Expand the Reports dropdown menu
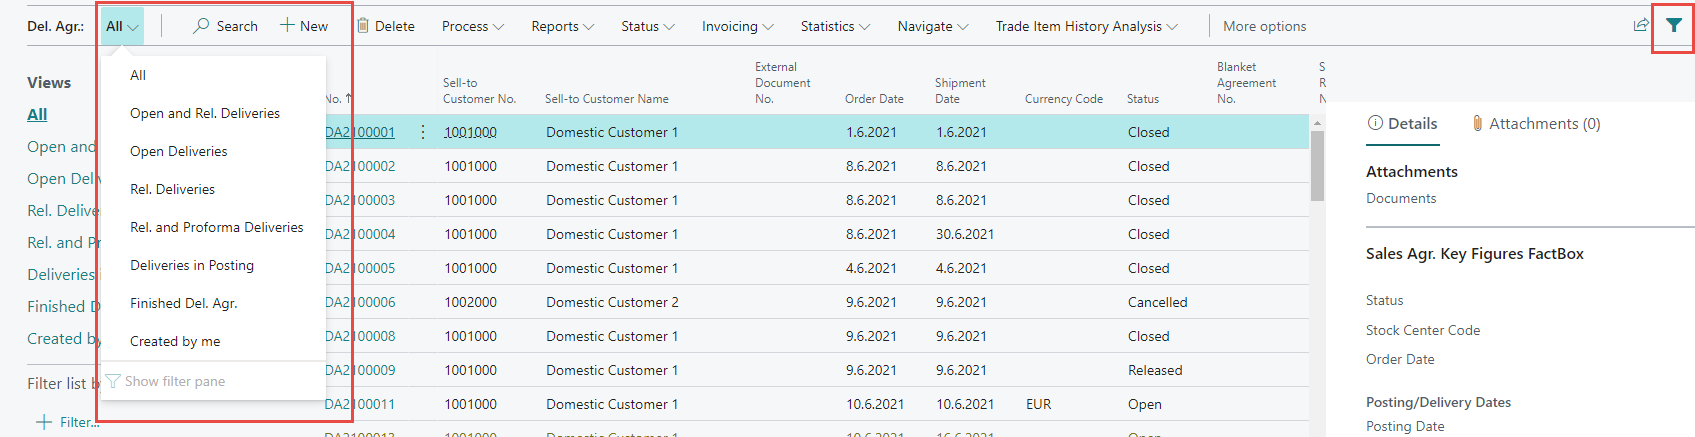The width and height of the screenshot is (1695, 437). tap(562, 26)
